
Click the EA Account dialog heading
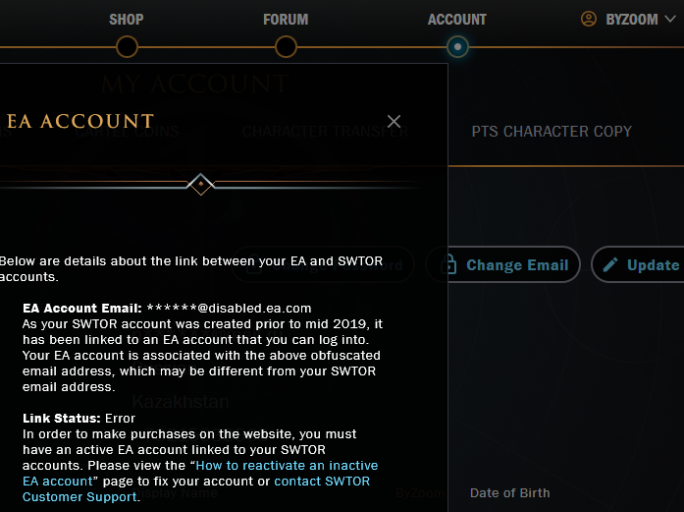click(80, 122)
